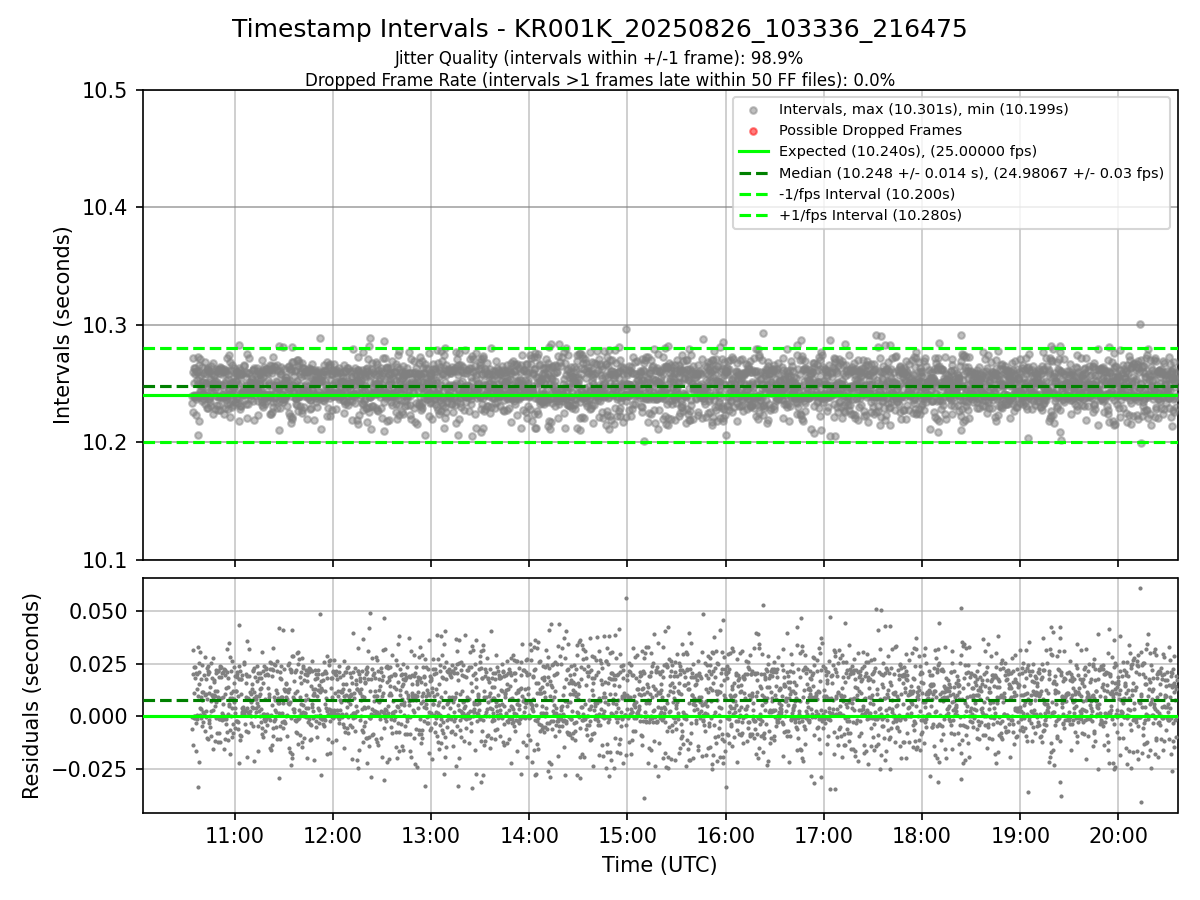Click the plot title 'Timestamp Intervals - KR001K_20250826_103336_216475'
This screenshot has width=1200, height=900.
coord(599,29)
